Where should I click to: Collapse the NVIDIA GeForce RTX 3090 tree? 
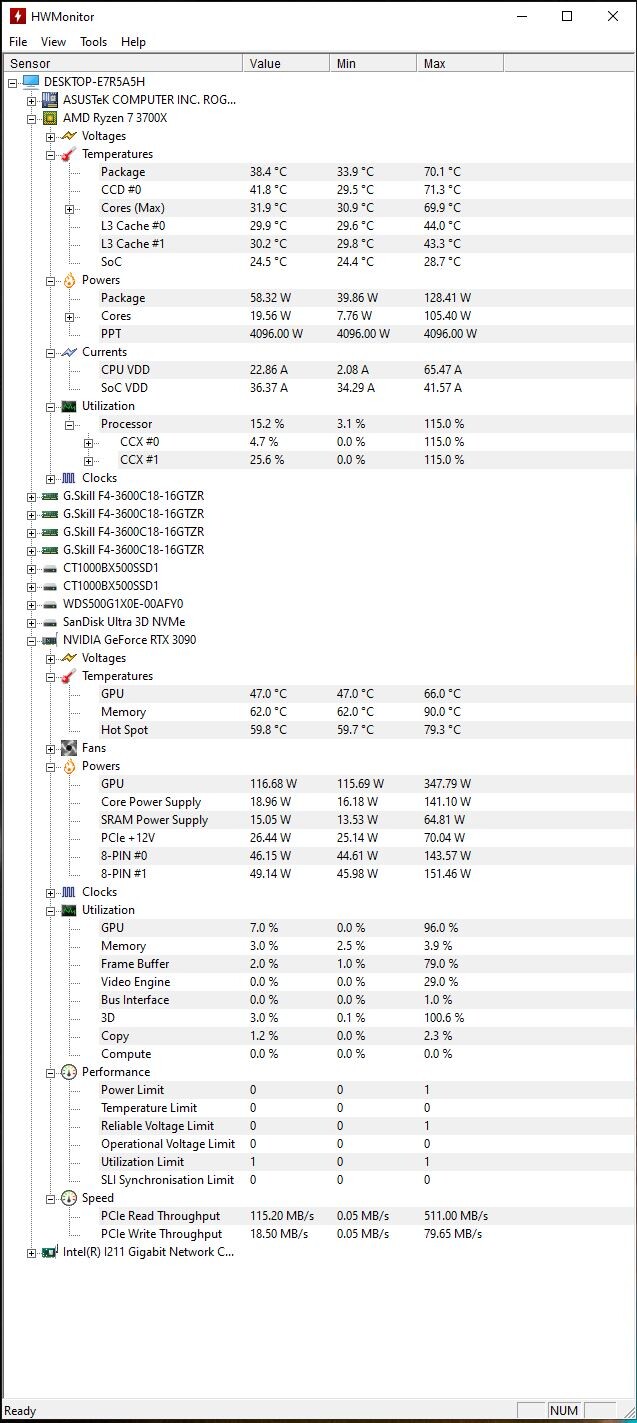tap(32, 640)
